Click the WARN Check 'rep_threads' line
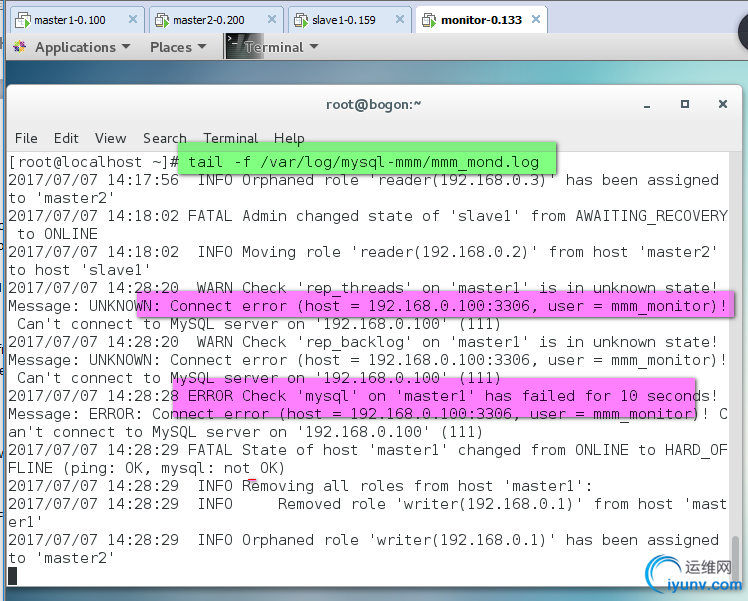 [x=363, y=288]
